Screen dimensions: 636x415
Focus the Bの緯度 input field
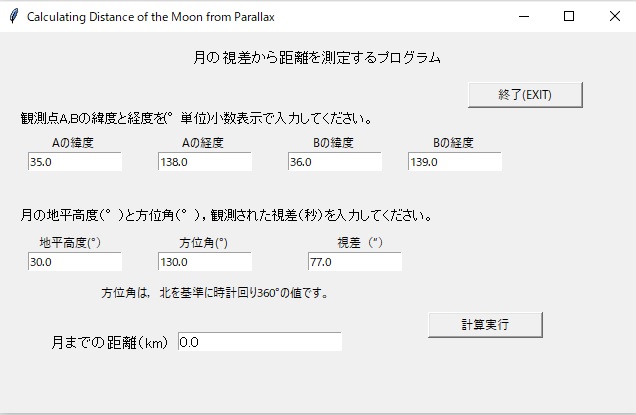coord(334,161)
